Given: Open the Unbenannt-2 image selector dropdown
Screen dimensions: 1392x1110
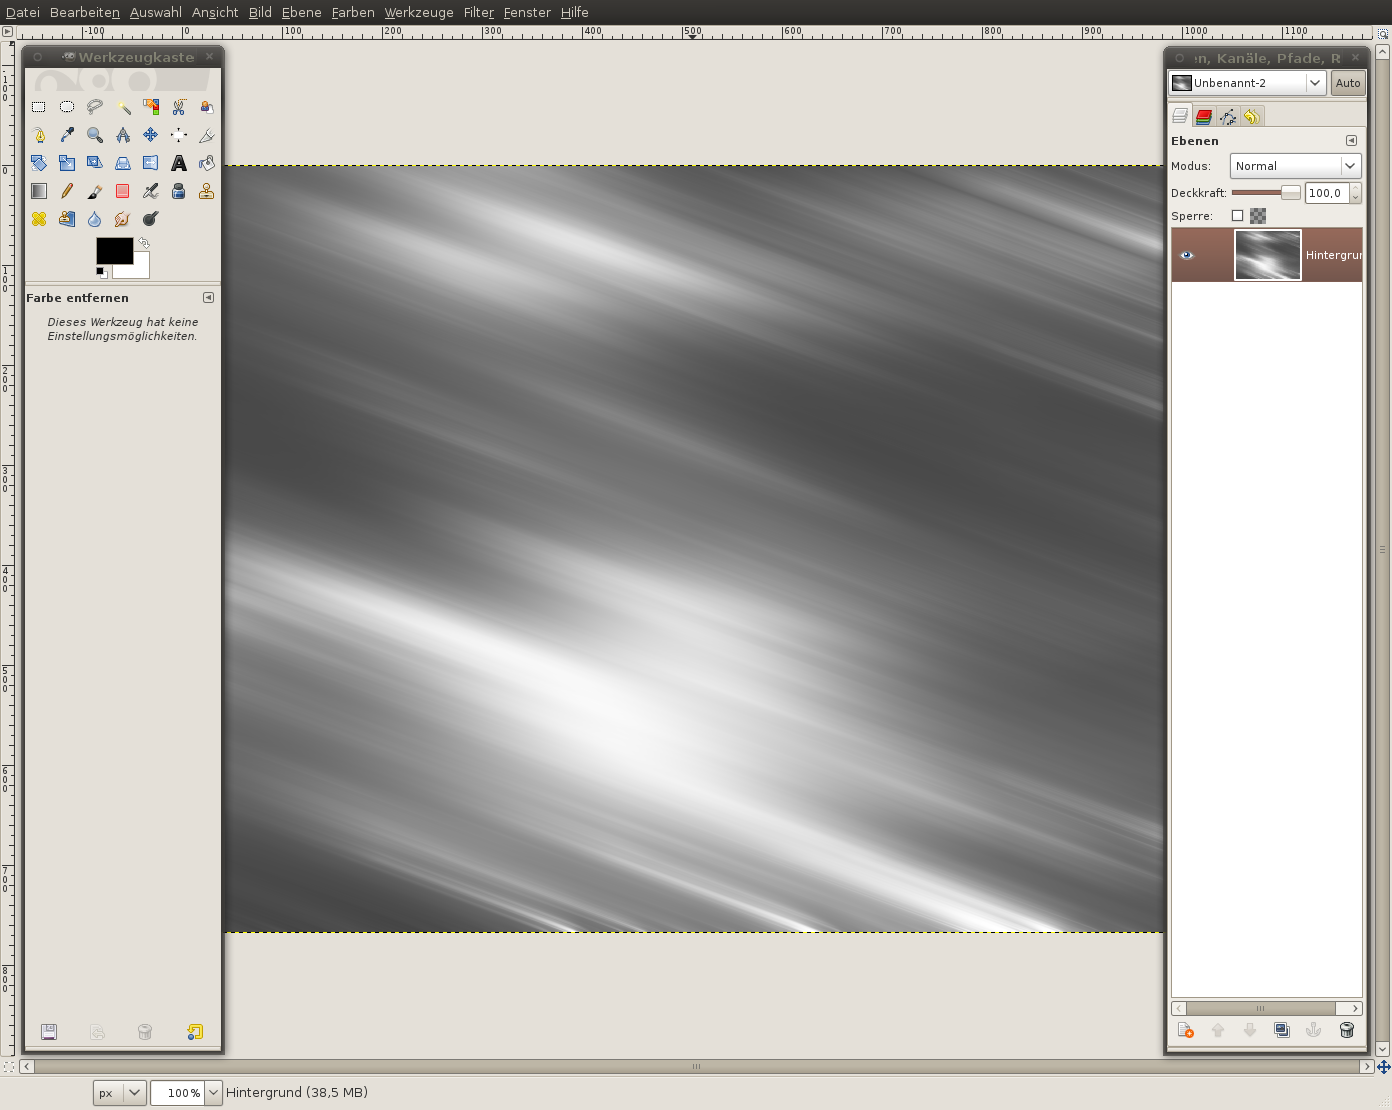Looking at the screenshot, I should pyautogui.click(x=1247, y=83).
